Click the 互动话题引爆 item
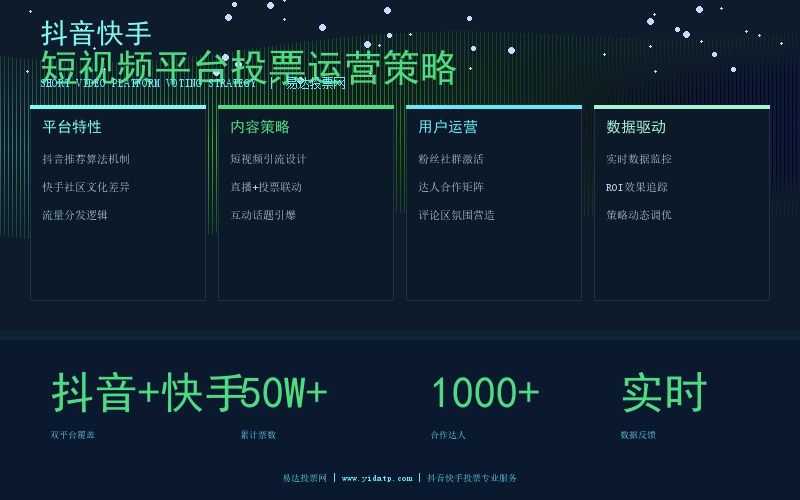 click(263, 215)
